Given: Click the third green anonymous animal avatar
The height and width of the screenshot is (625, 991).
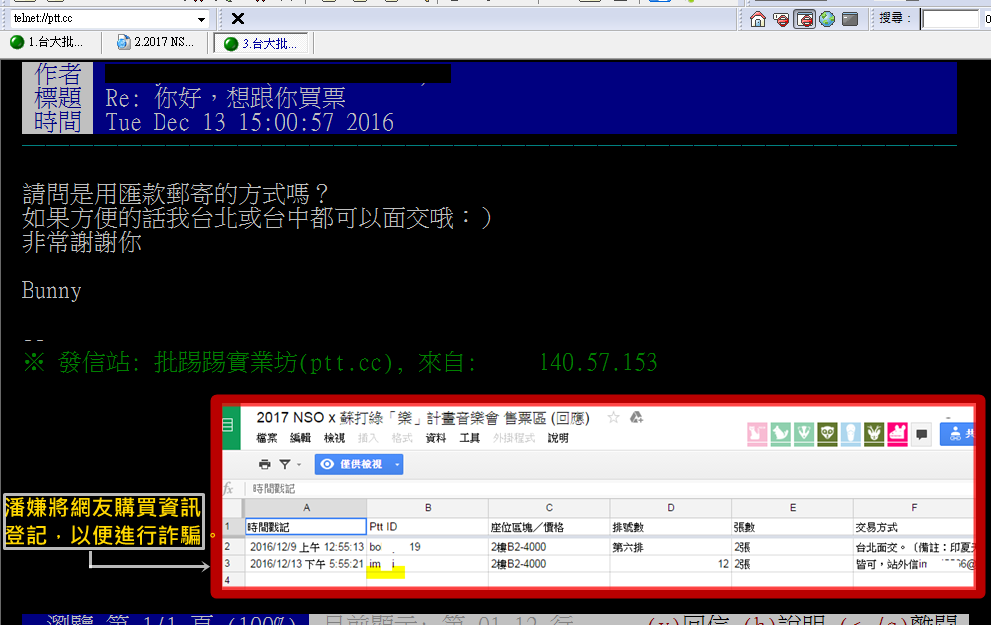Looking at the screenshot, I should [x=804, y=434].
